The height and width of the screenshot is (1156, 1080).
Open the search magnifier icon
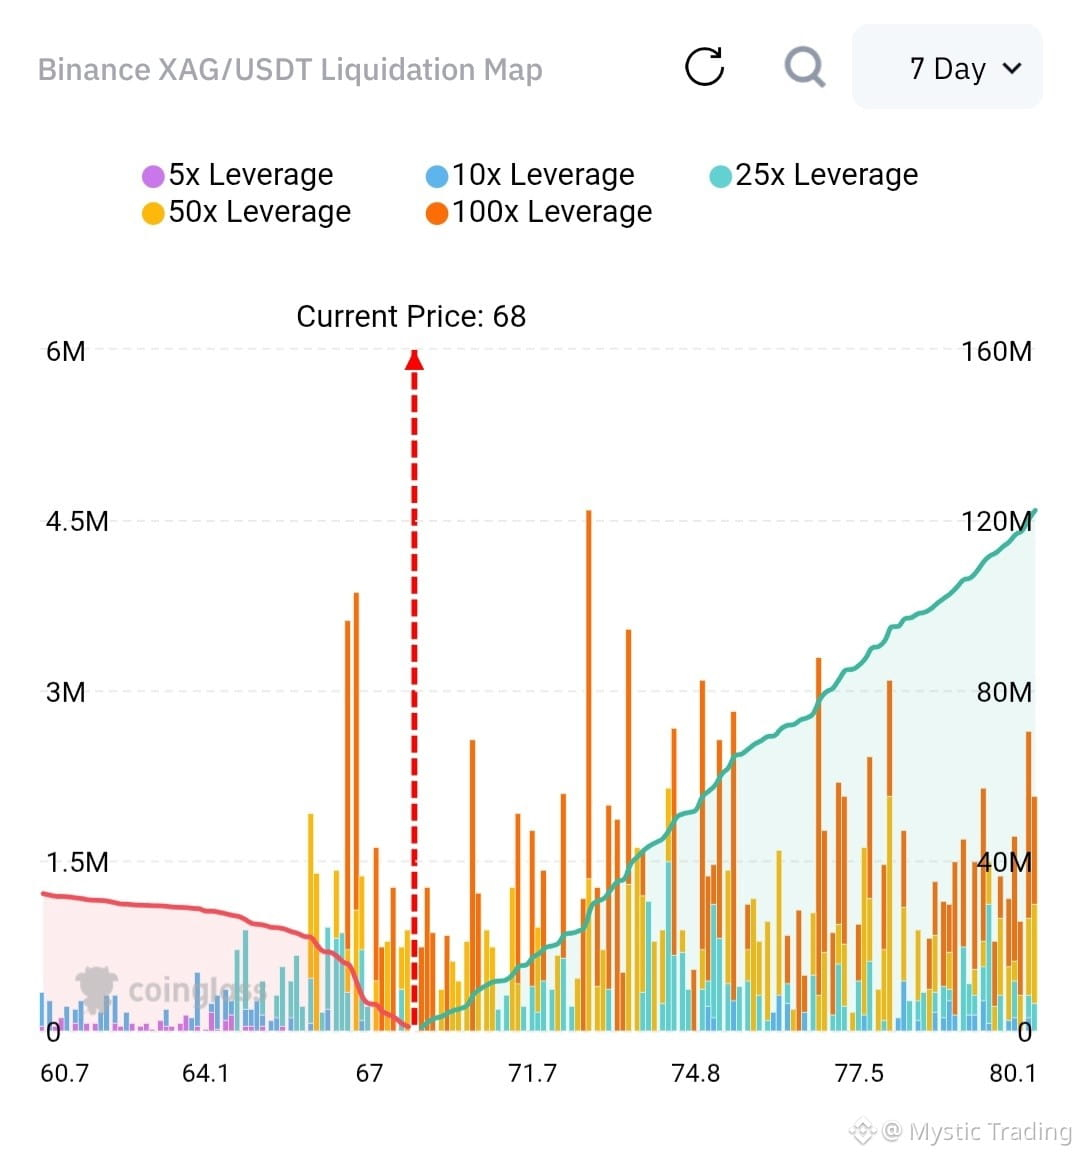[804, 68]
